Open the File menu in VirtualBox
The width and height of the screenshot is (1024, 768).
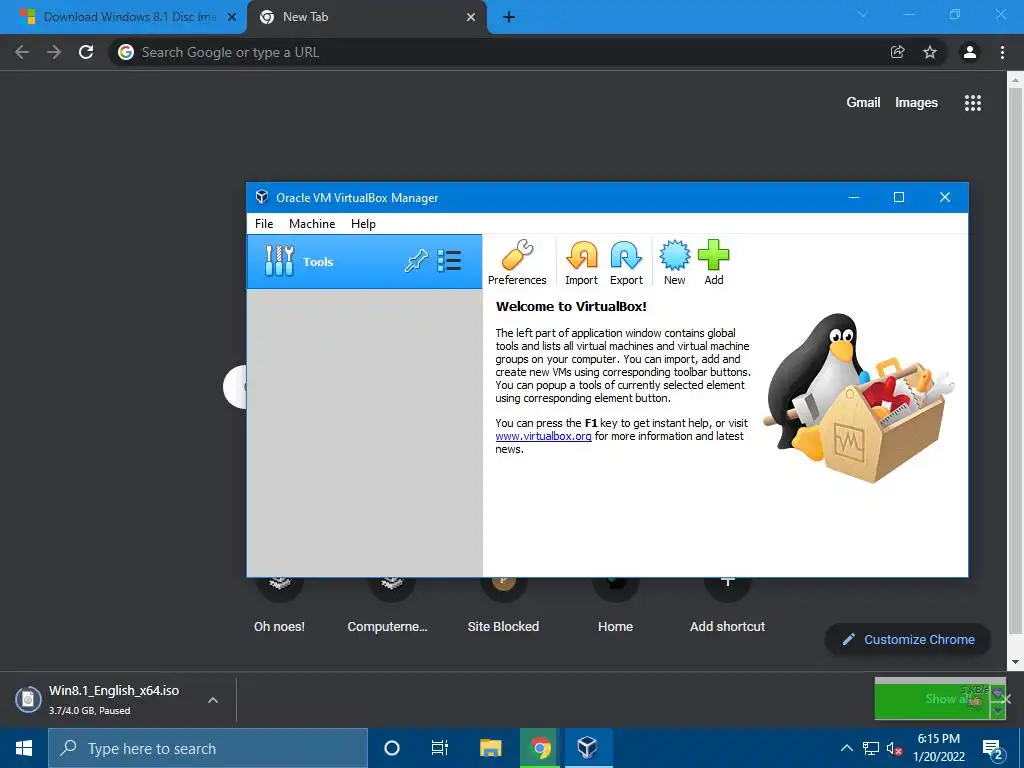(x=264, y=223)
